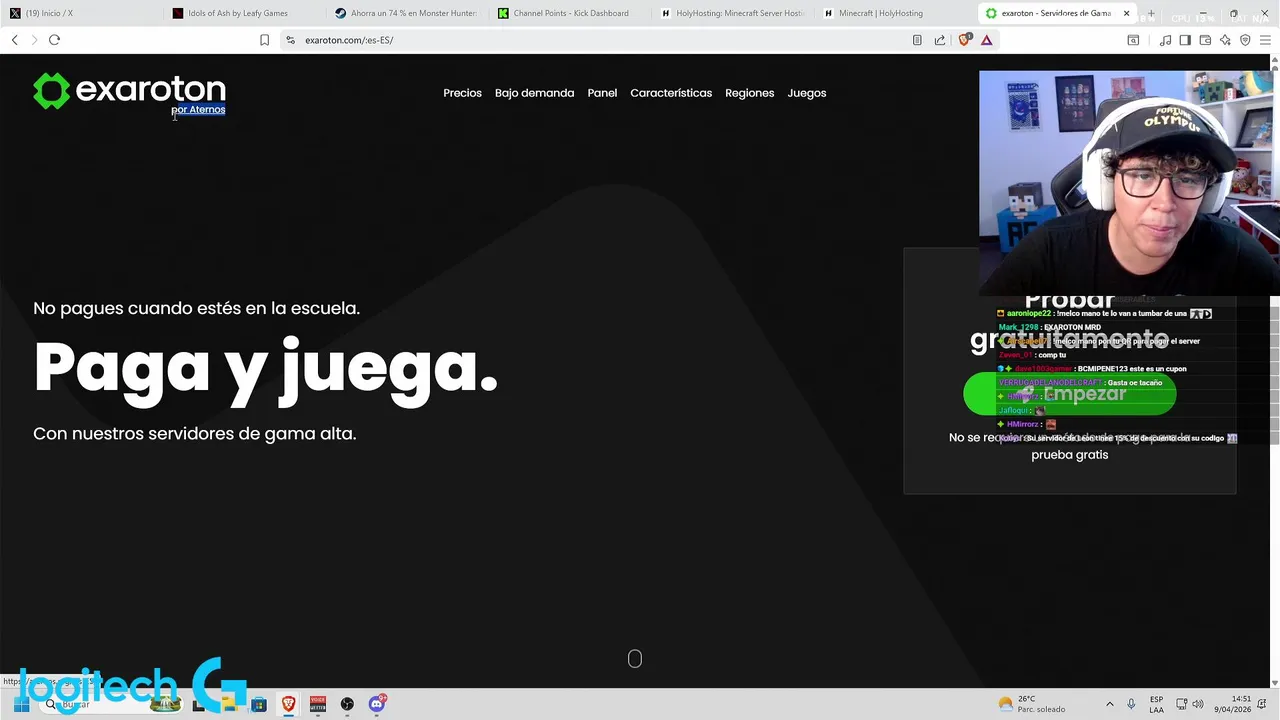
Task: Click the green Empezar button
Action: click(x=1069, y=394)
